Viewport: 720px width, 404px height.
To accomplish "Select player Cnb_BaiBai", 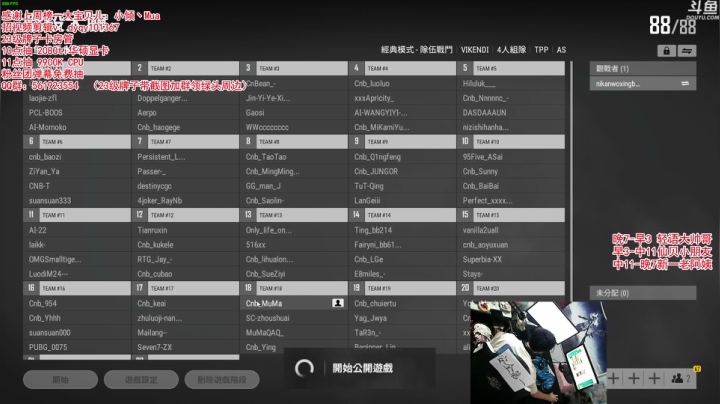I will (511, 186).
